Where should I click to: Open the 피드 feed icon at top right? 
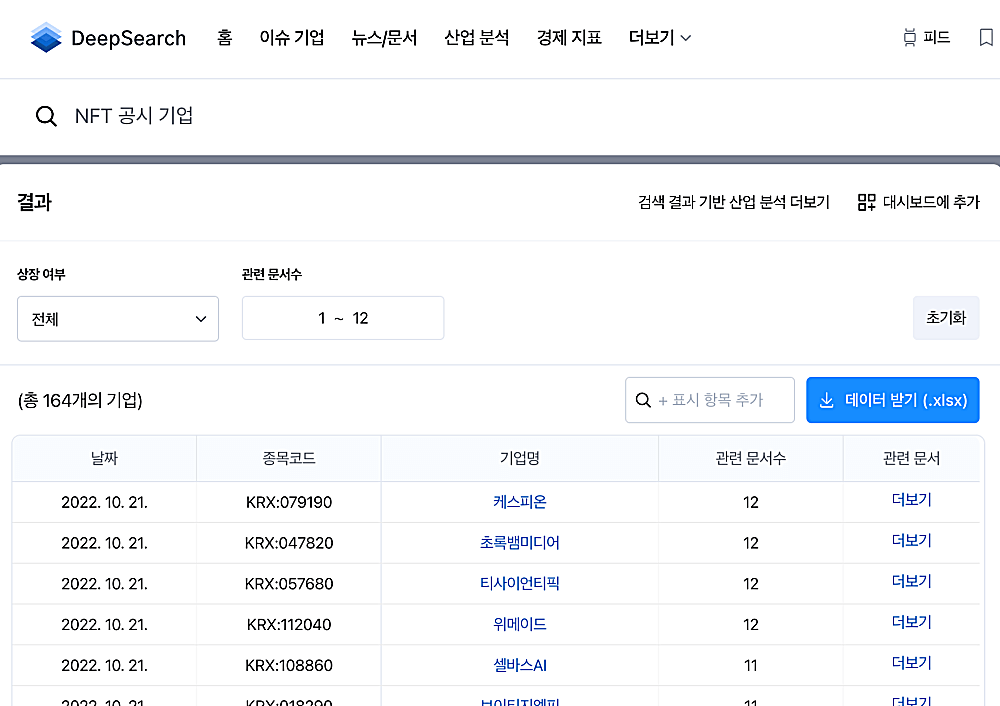(x=908, y=37)
